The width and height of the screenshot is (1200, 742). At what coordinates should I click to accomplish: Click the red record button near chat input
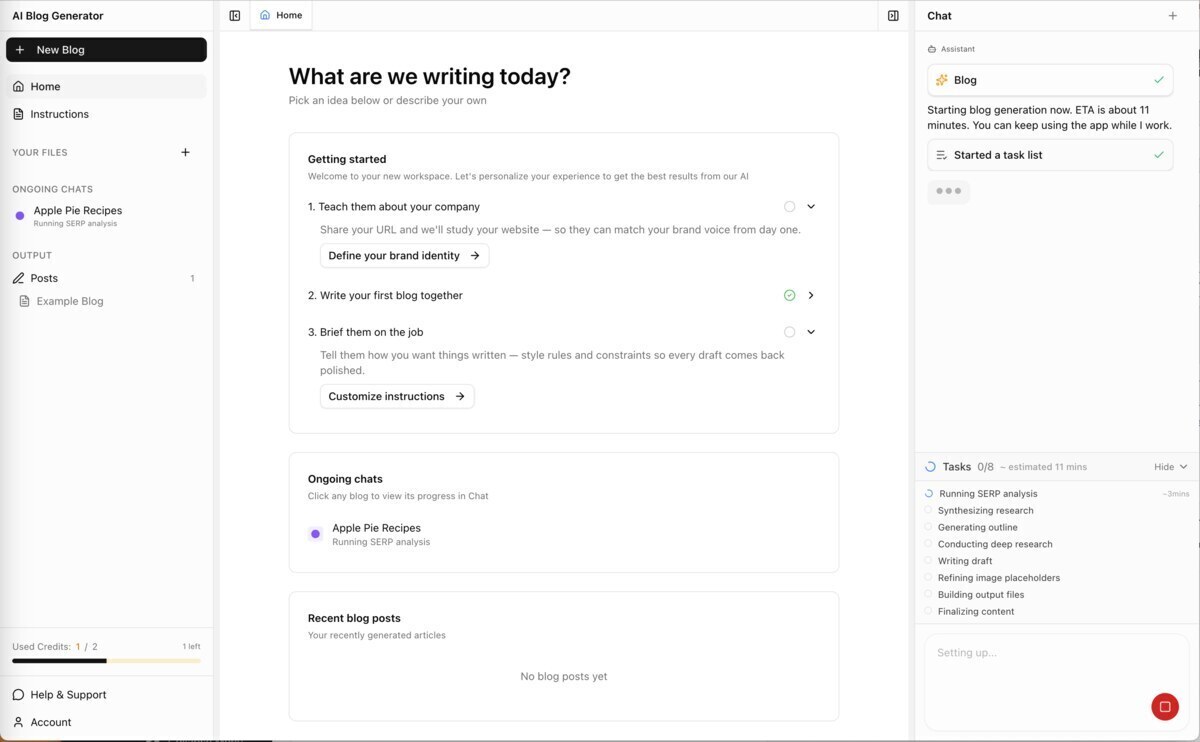pyautogui.click(x=1165, y=706)
